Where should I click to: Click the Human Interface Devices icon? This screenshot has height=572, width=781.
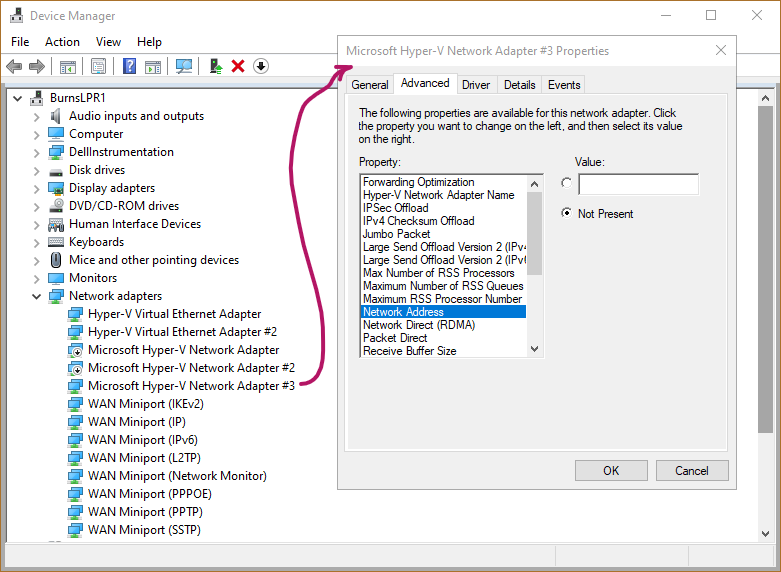click(x=56, y=225)
